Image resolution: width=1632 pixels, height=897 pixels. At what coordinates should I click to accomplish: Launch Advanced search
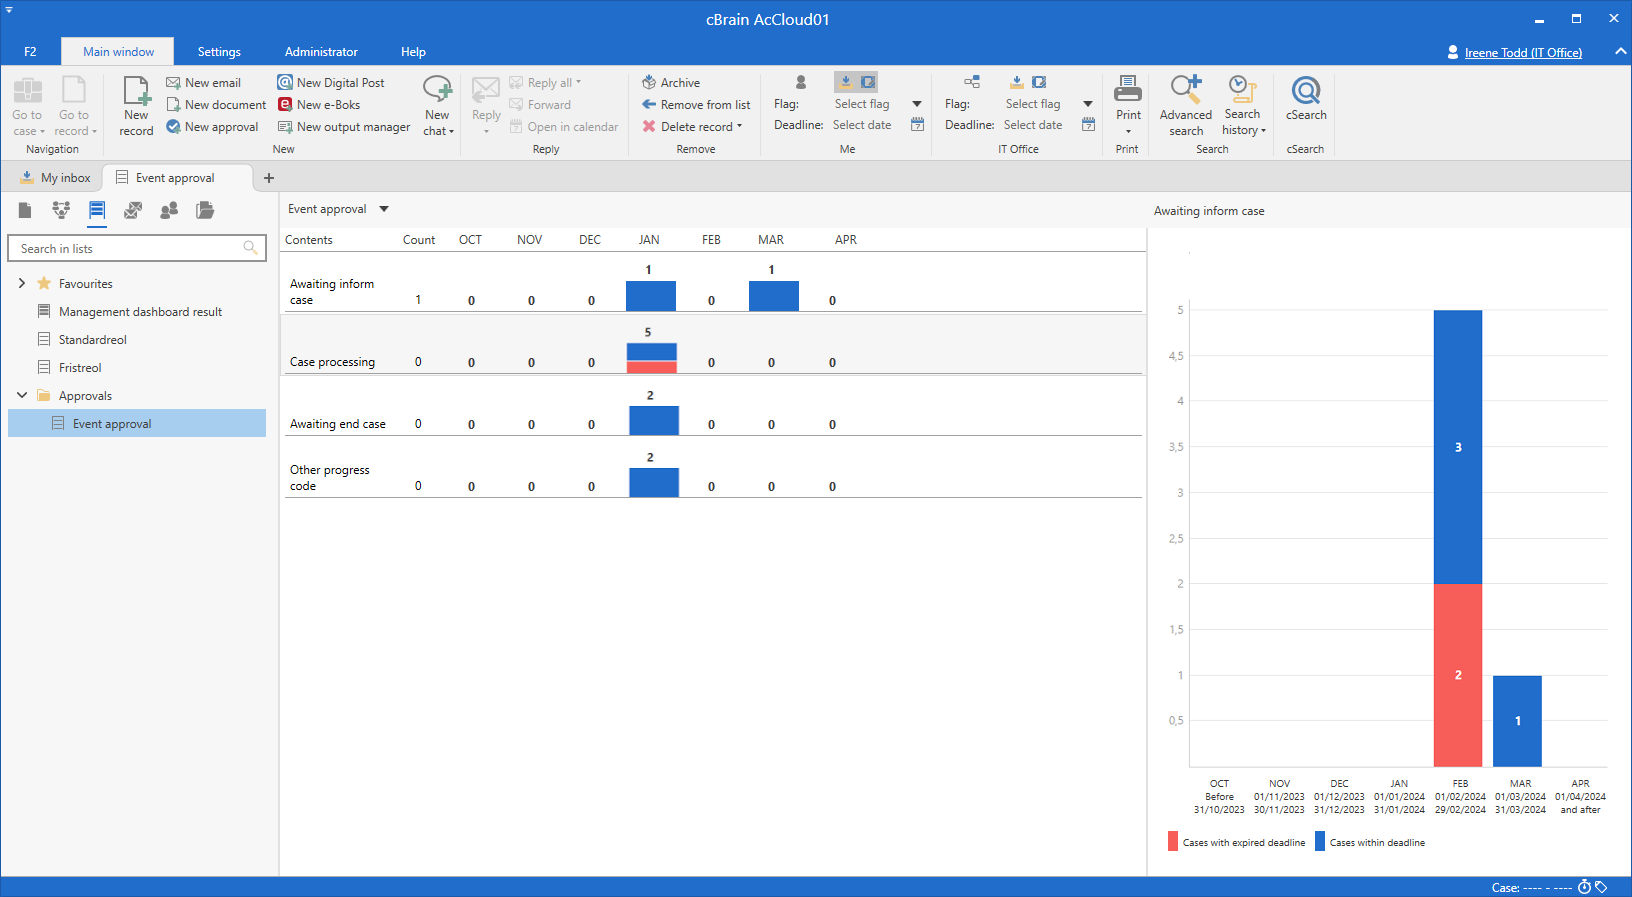click(1185, 105)
